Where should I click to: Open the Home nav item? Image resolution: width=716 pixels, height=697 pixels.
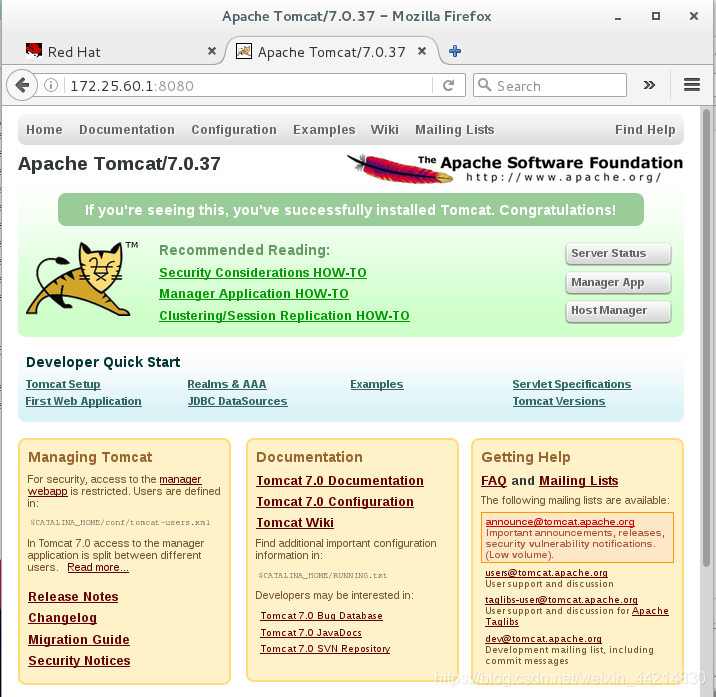click(44, 130)
